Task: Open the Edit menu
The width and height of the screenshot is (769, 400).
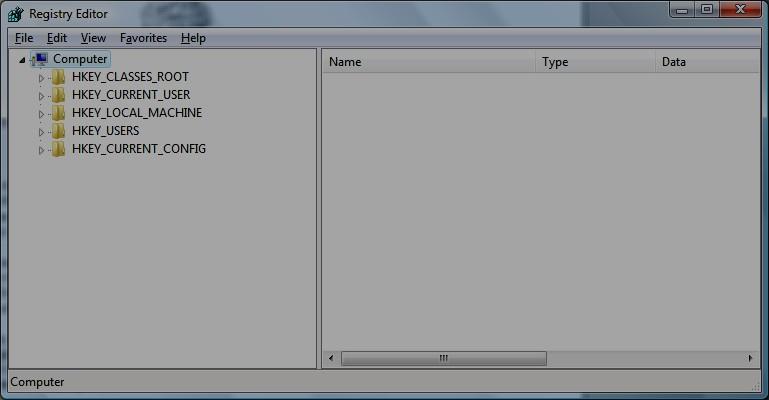Action: tap(56, 38)
